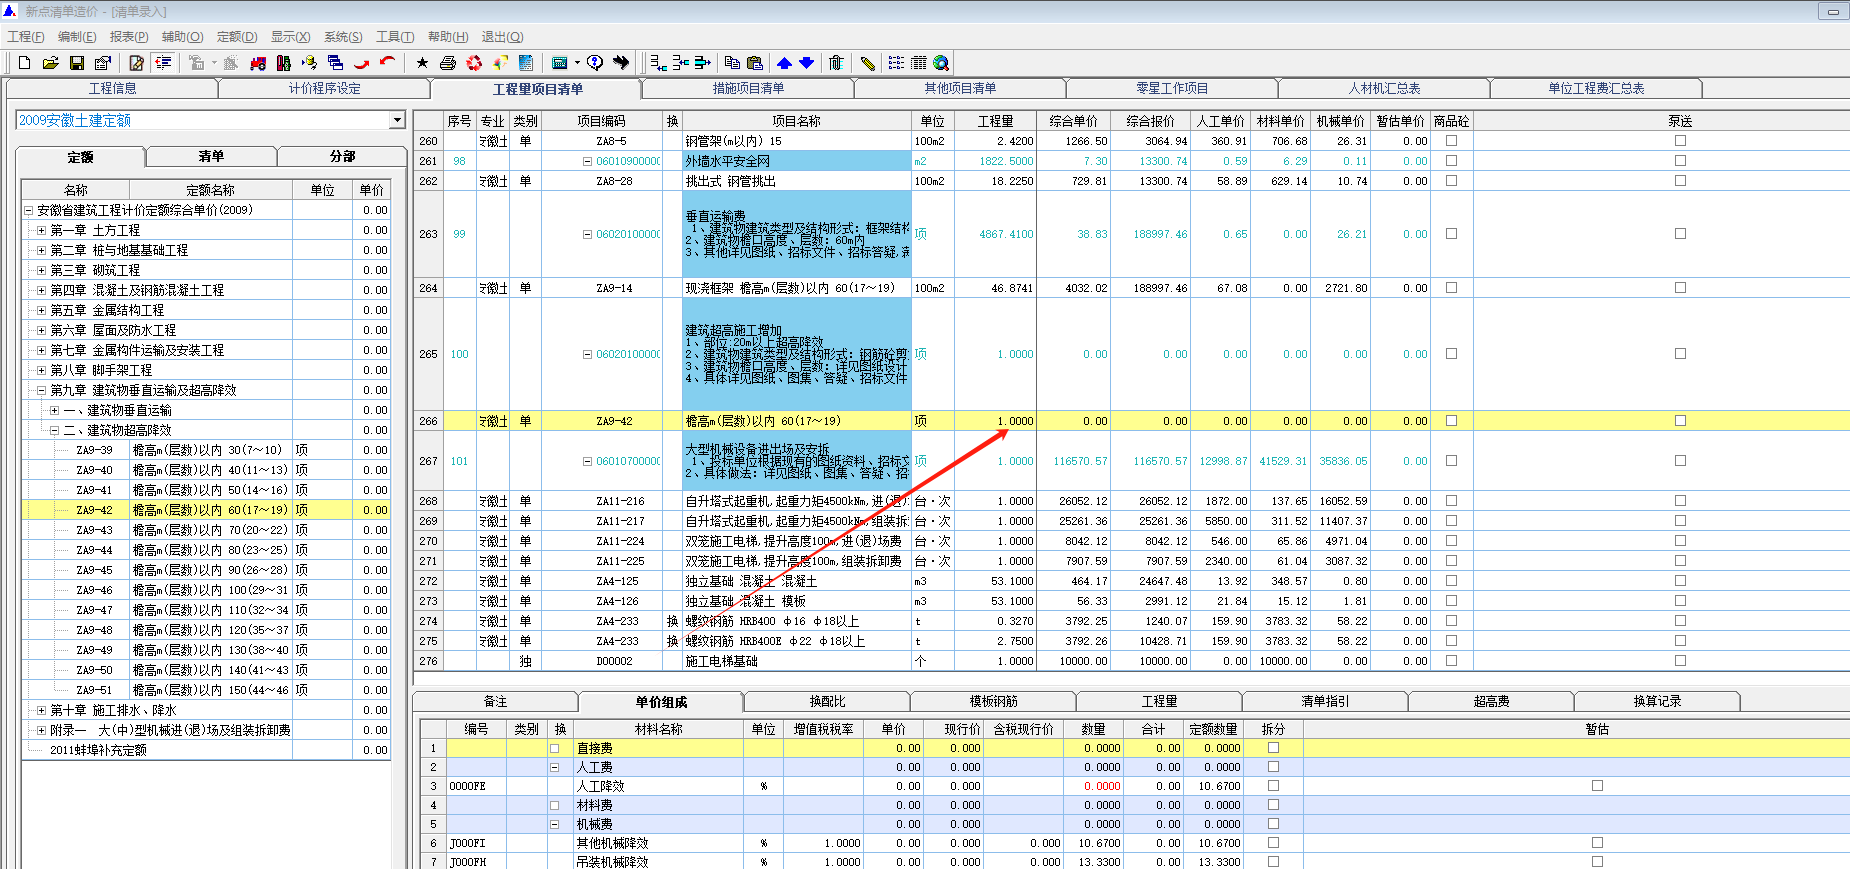Click the books toolbar icon
This screenshot has height=869, width=1850.
[284, 63]
